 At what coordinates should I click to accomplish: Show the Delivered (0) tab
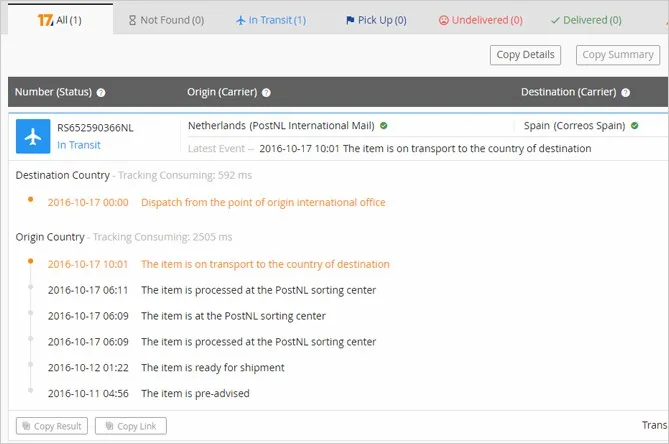(x=586, y=20)
